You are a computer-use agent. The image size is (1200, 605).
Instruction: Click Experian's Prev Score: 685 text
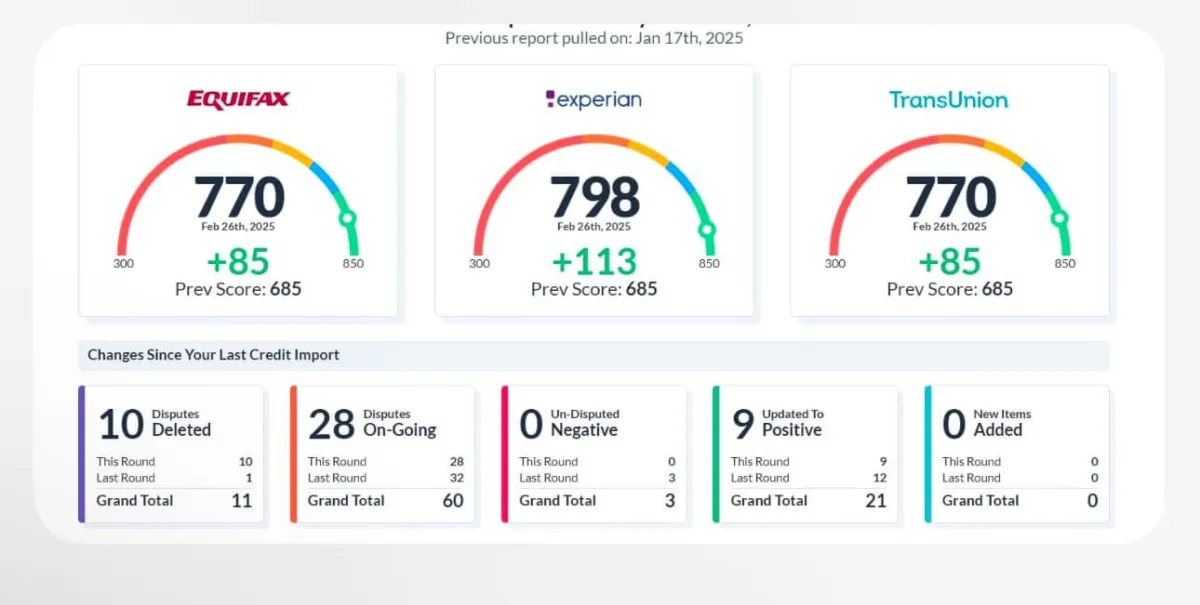click(x=594, y=289)
